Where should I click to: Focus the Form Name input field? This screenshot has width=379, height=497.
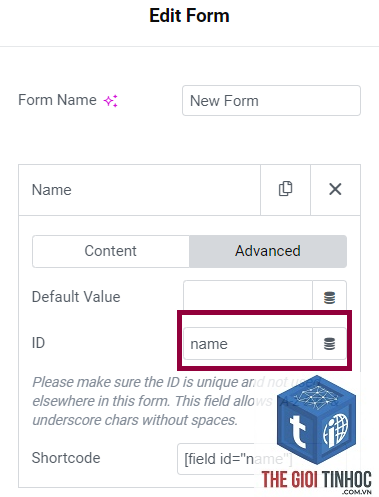pyautogui.click(x=271, y=101)
